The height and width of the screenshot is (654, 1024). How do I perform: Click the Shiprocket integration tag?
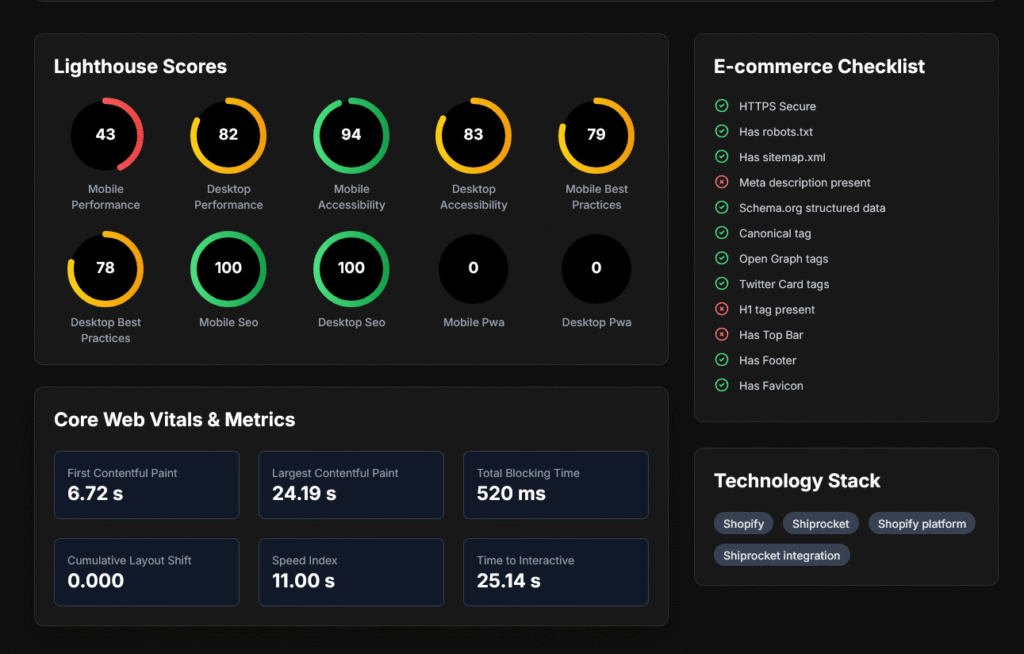(781, 555)
